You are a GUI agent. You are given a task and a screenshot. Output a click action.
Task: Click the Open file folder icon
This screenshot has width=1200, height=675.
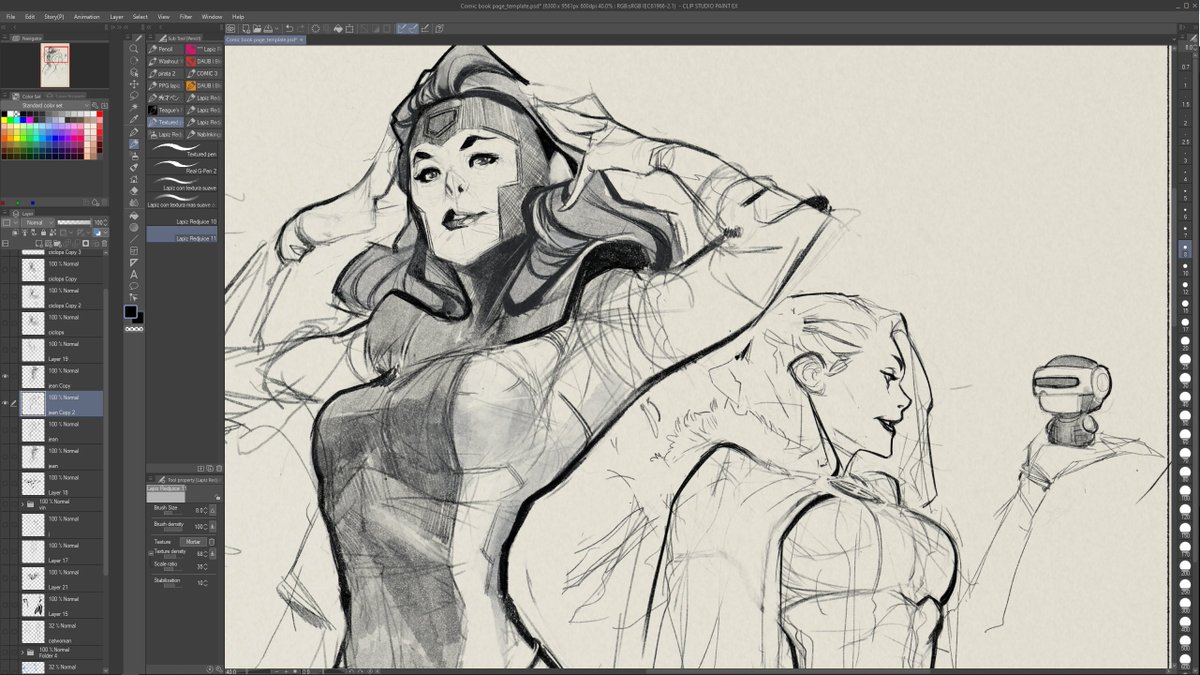coord(257,29)
